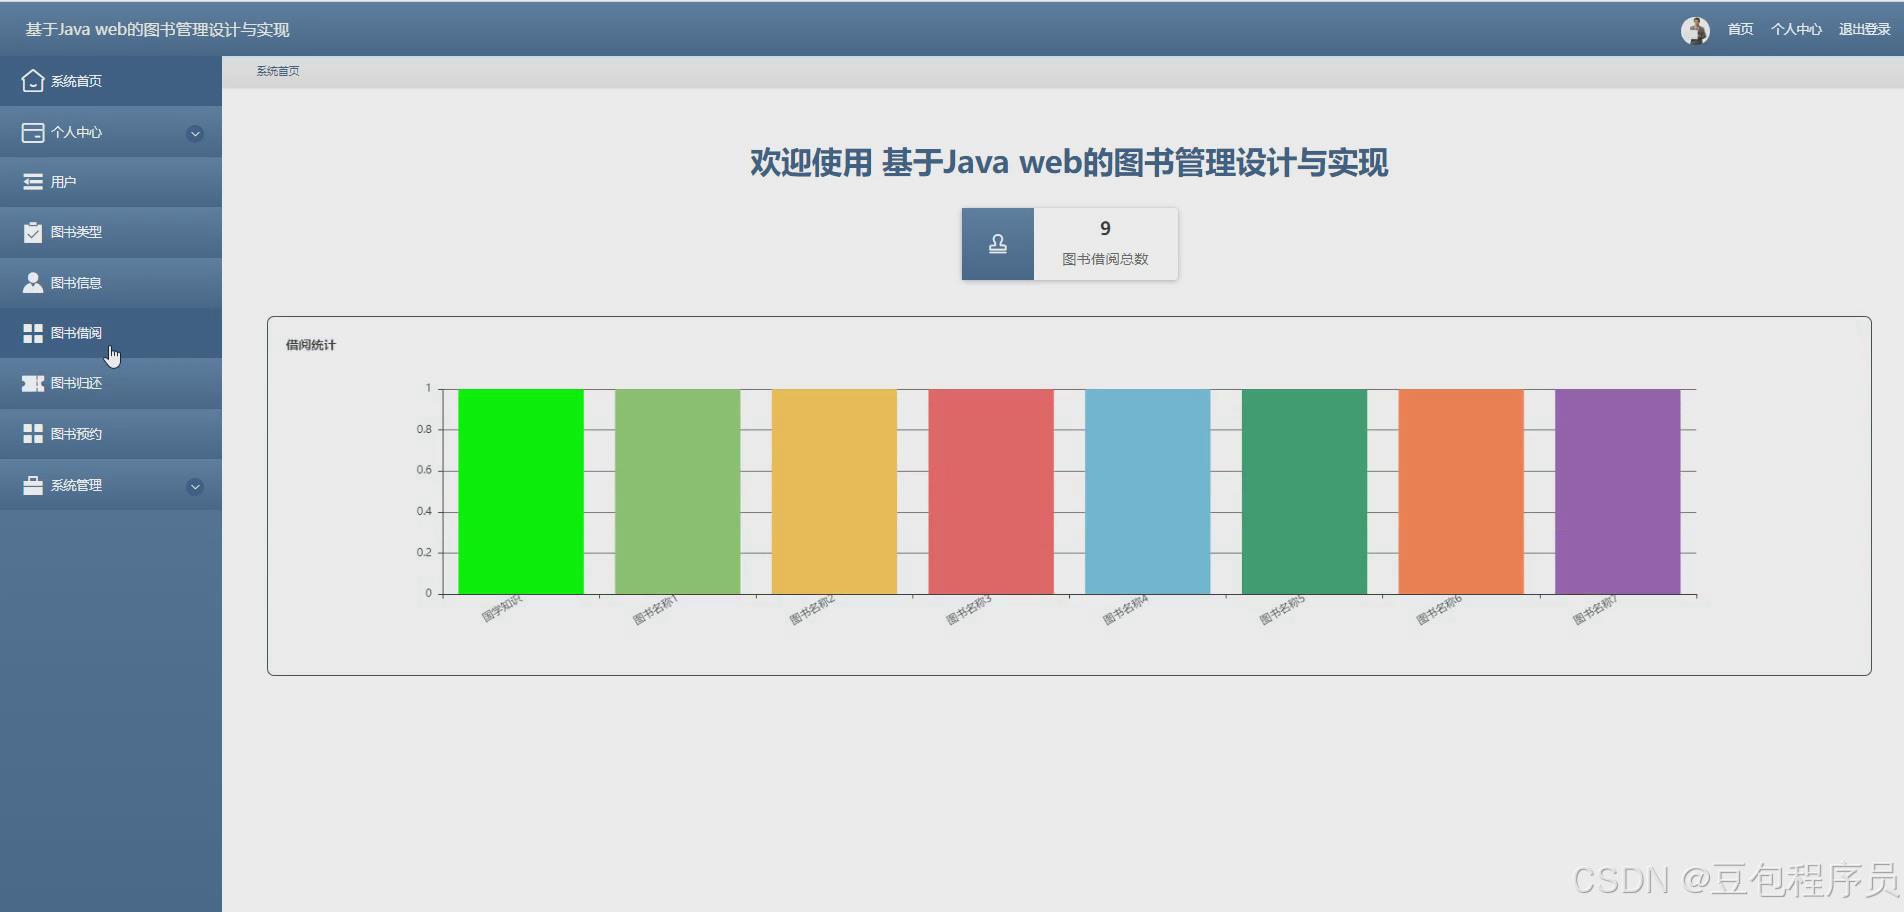This screenshot has width=1904, height=912.
Task: Click the 图书预约 grid icon
Action: pyautogui.click(x=33, y=433)
